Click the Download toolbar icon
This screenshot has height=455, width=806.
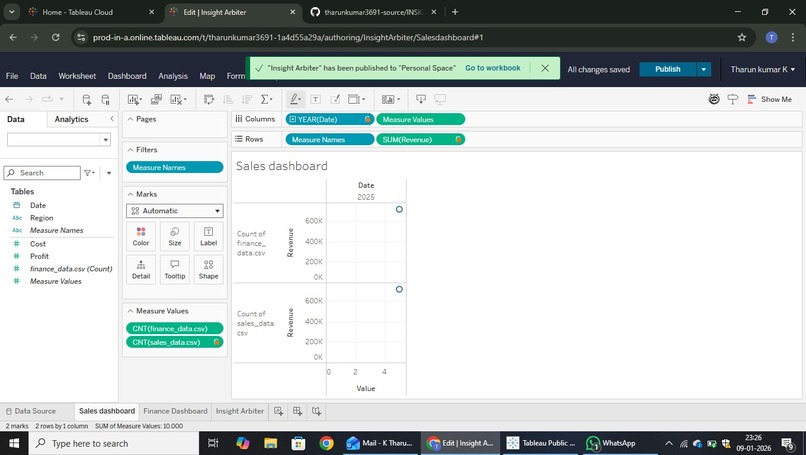tap(421, 99)
